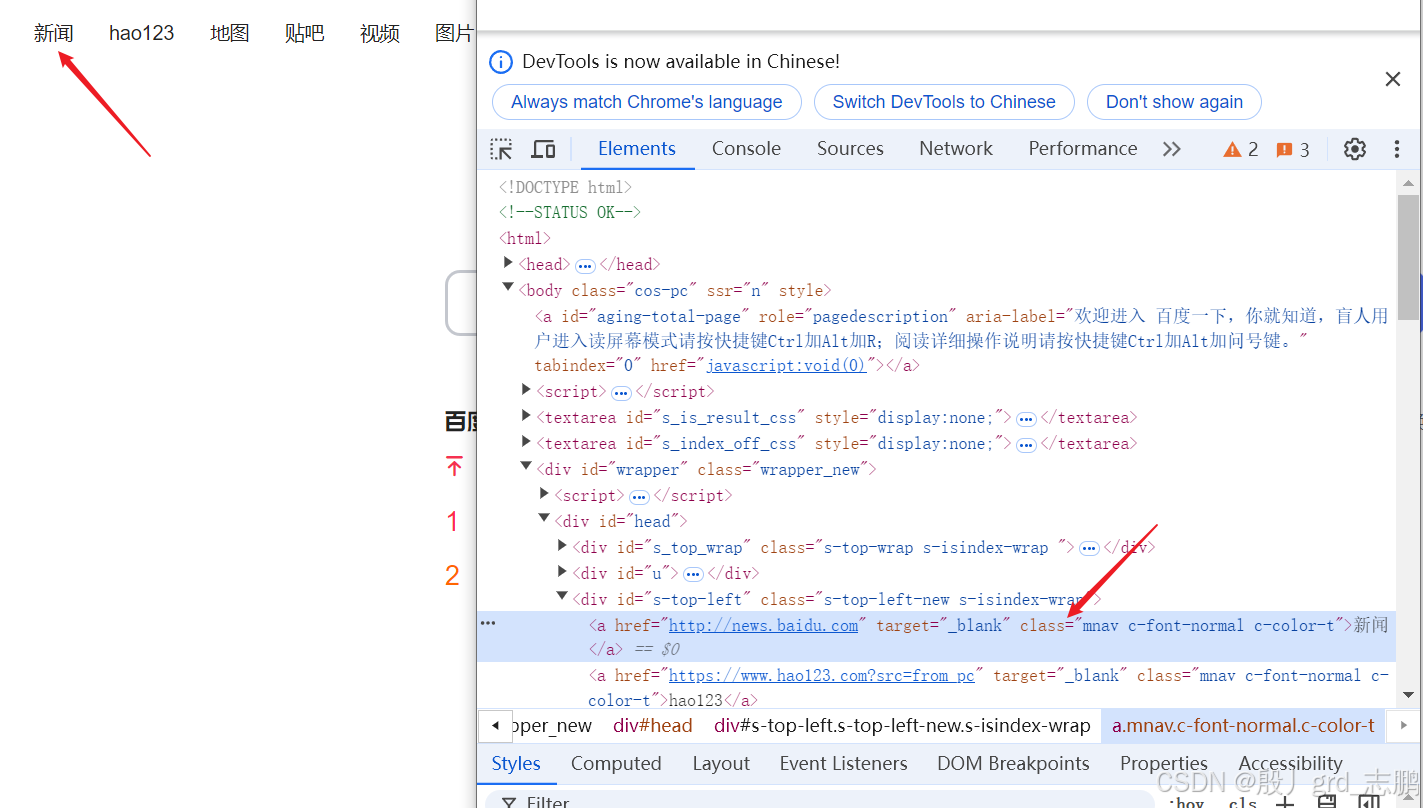Select the <!DOCTYPE html> line
Image resolution: width=1423 pixels, height=808 pixels.
(566, 188)
